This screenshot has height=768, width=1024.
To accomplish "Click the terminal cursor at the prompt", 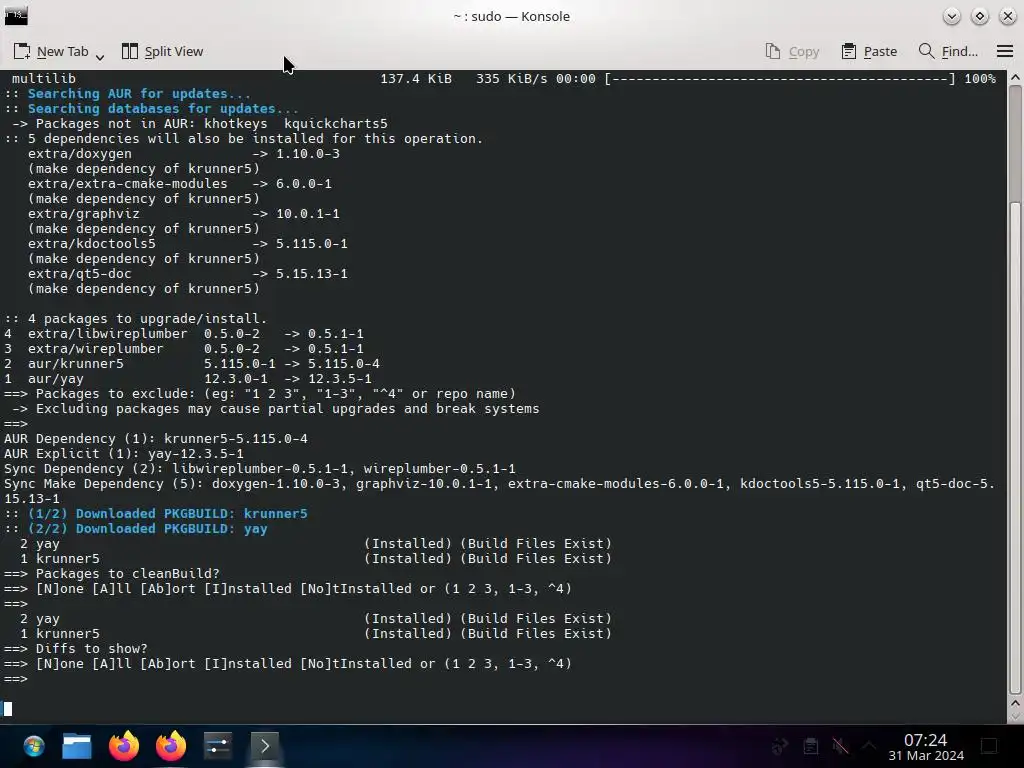I will click(x=8, y=709).
